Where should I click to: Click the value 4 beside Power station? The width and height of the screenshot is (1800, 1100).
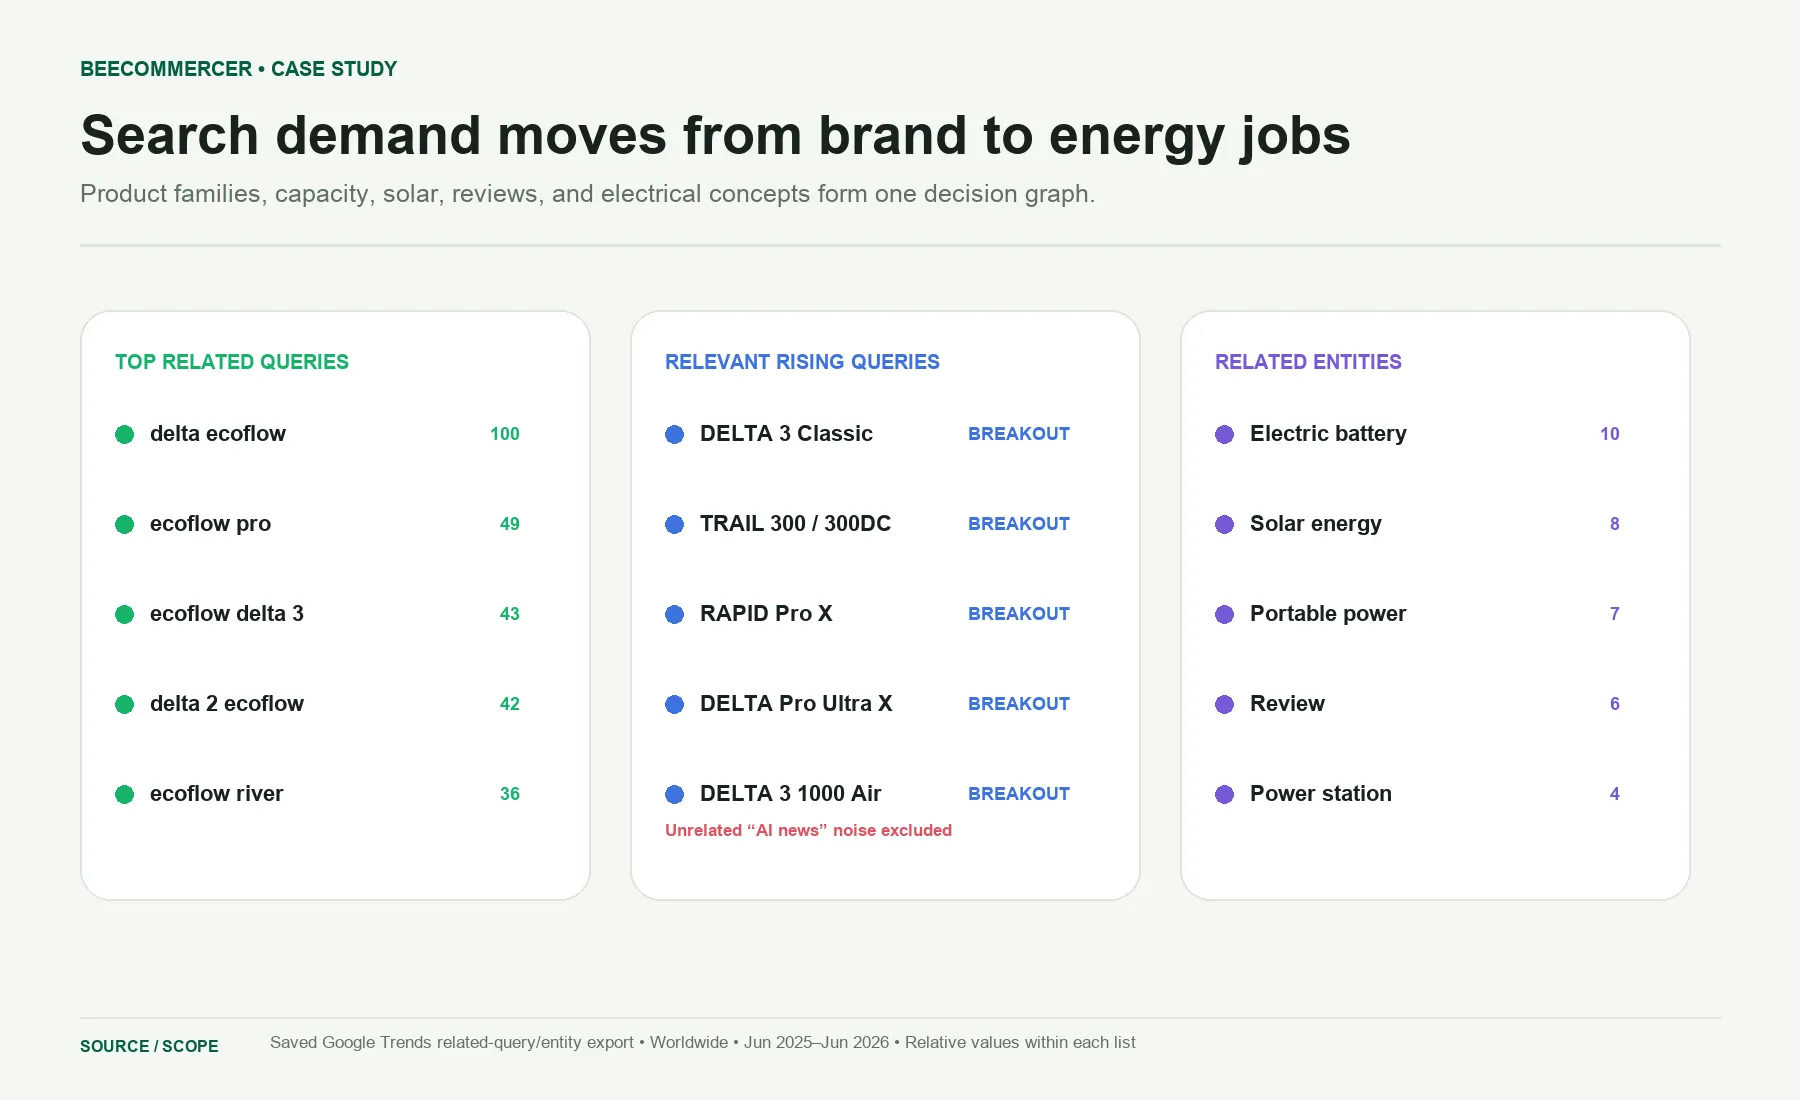click(x=1615, y=794)
